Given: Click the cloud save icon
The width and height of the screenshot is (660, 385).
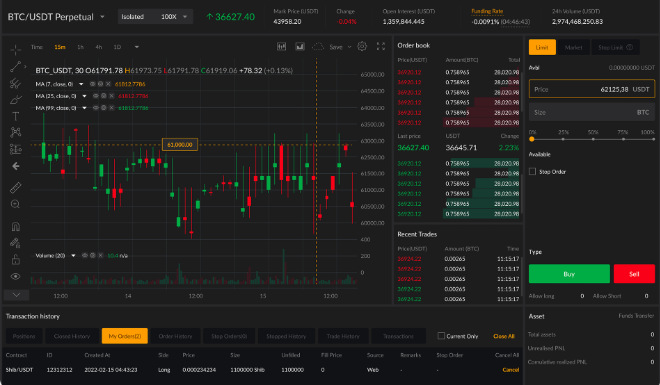Looking at the screenshot, I should coord(318,47).
